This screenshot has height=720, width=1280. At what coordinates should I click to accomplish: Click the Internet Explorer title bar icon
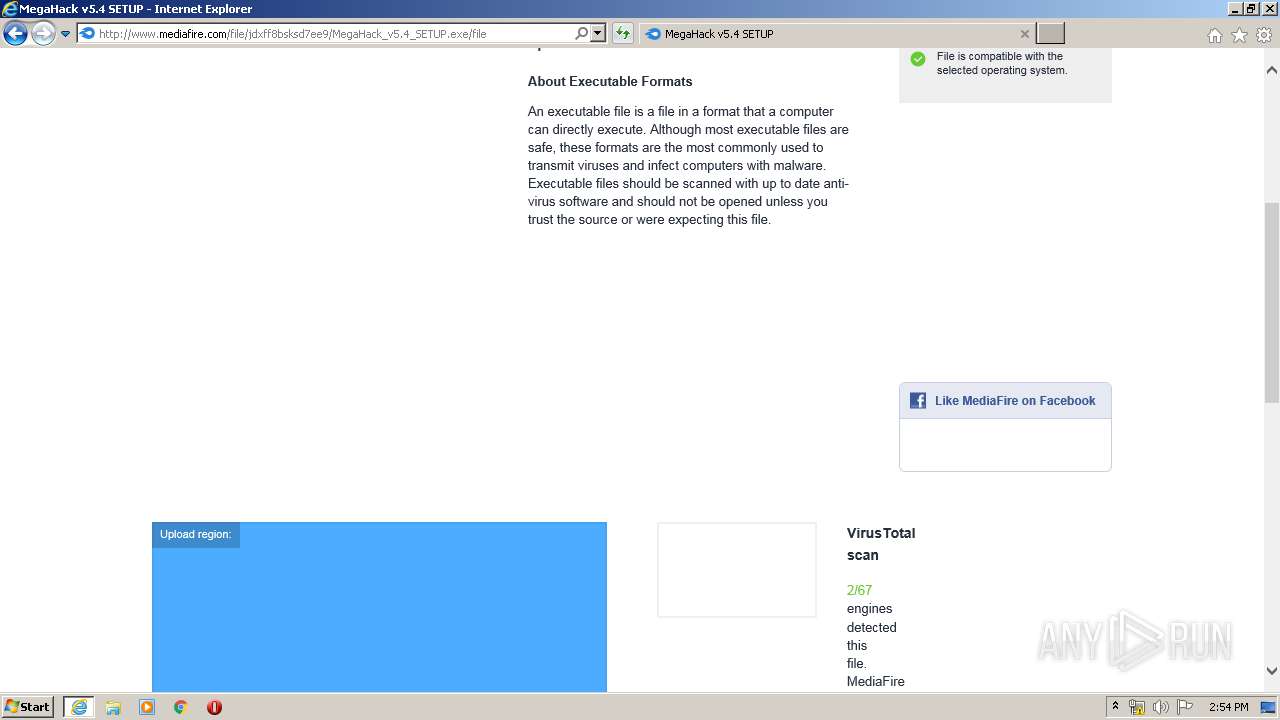point(10,9)
